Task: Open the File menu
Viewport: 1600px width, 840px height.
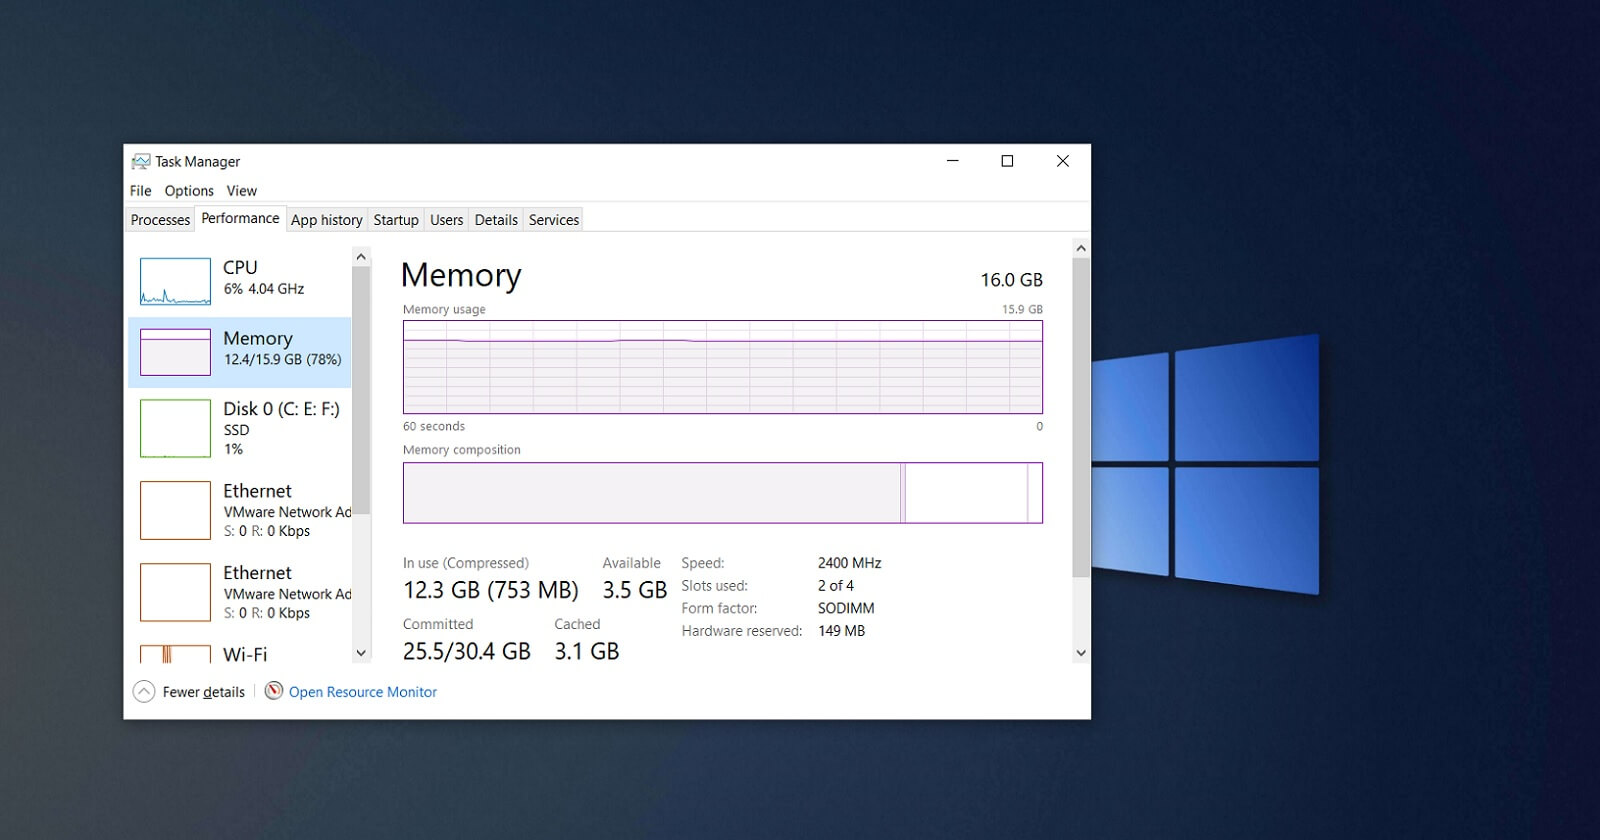Action: pos(140,191)
